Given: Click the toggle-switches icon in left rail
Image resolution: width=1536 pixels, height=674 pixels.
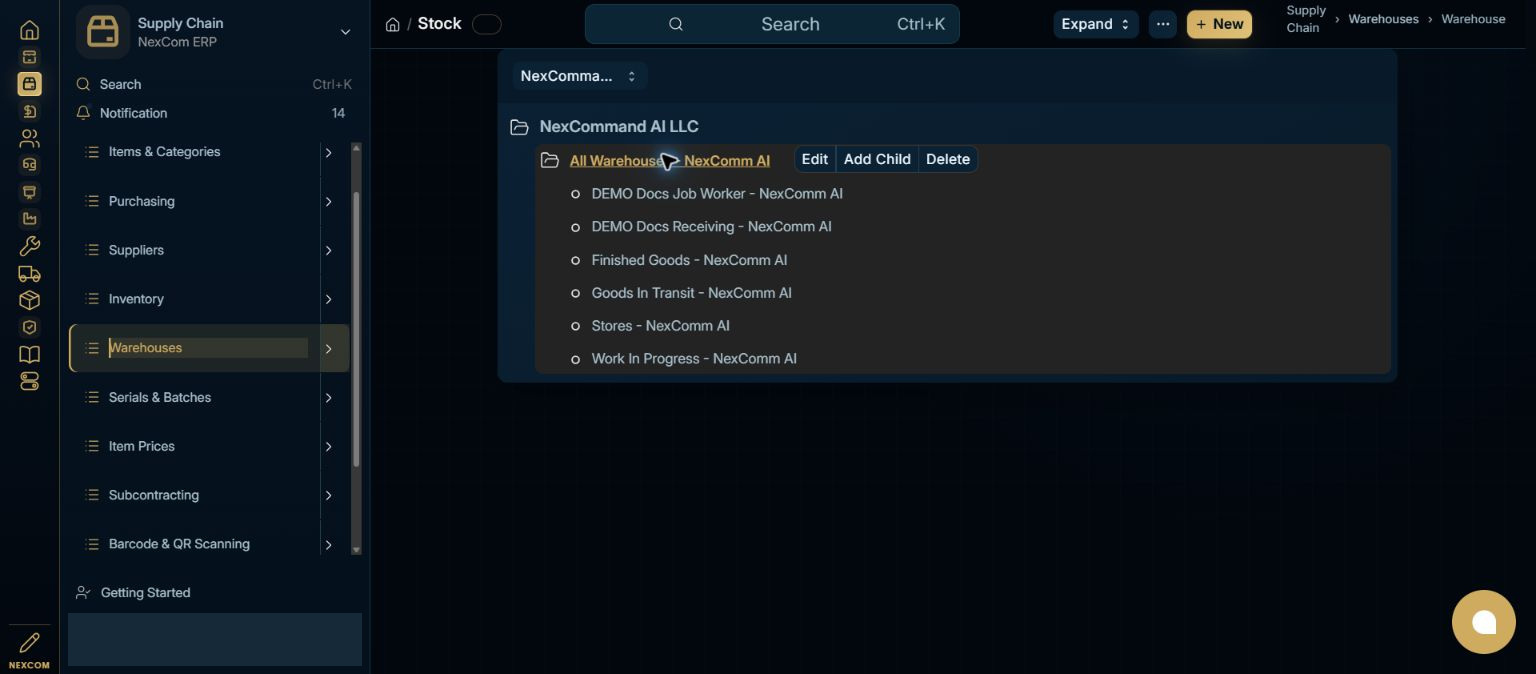Looking at the screenshot, I should (x=29, y=381).
